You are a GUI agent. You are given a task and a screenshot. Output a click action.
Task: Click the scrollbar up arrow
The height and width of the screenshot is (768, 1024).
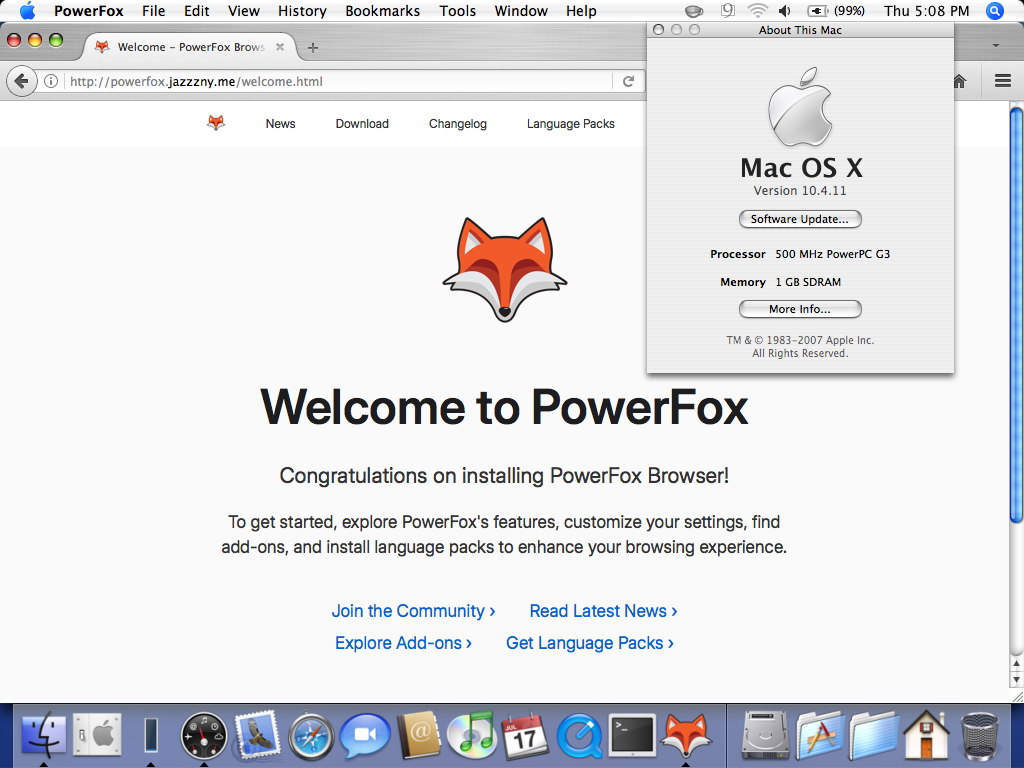pos(1016,664)
